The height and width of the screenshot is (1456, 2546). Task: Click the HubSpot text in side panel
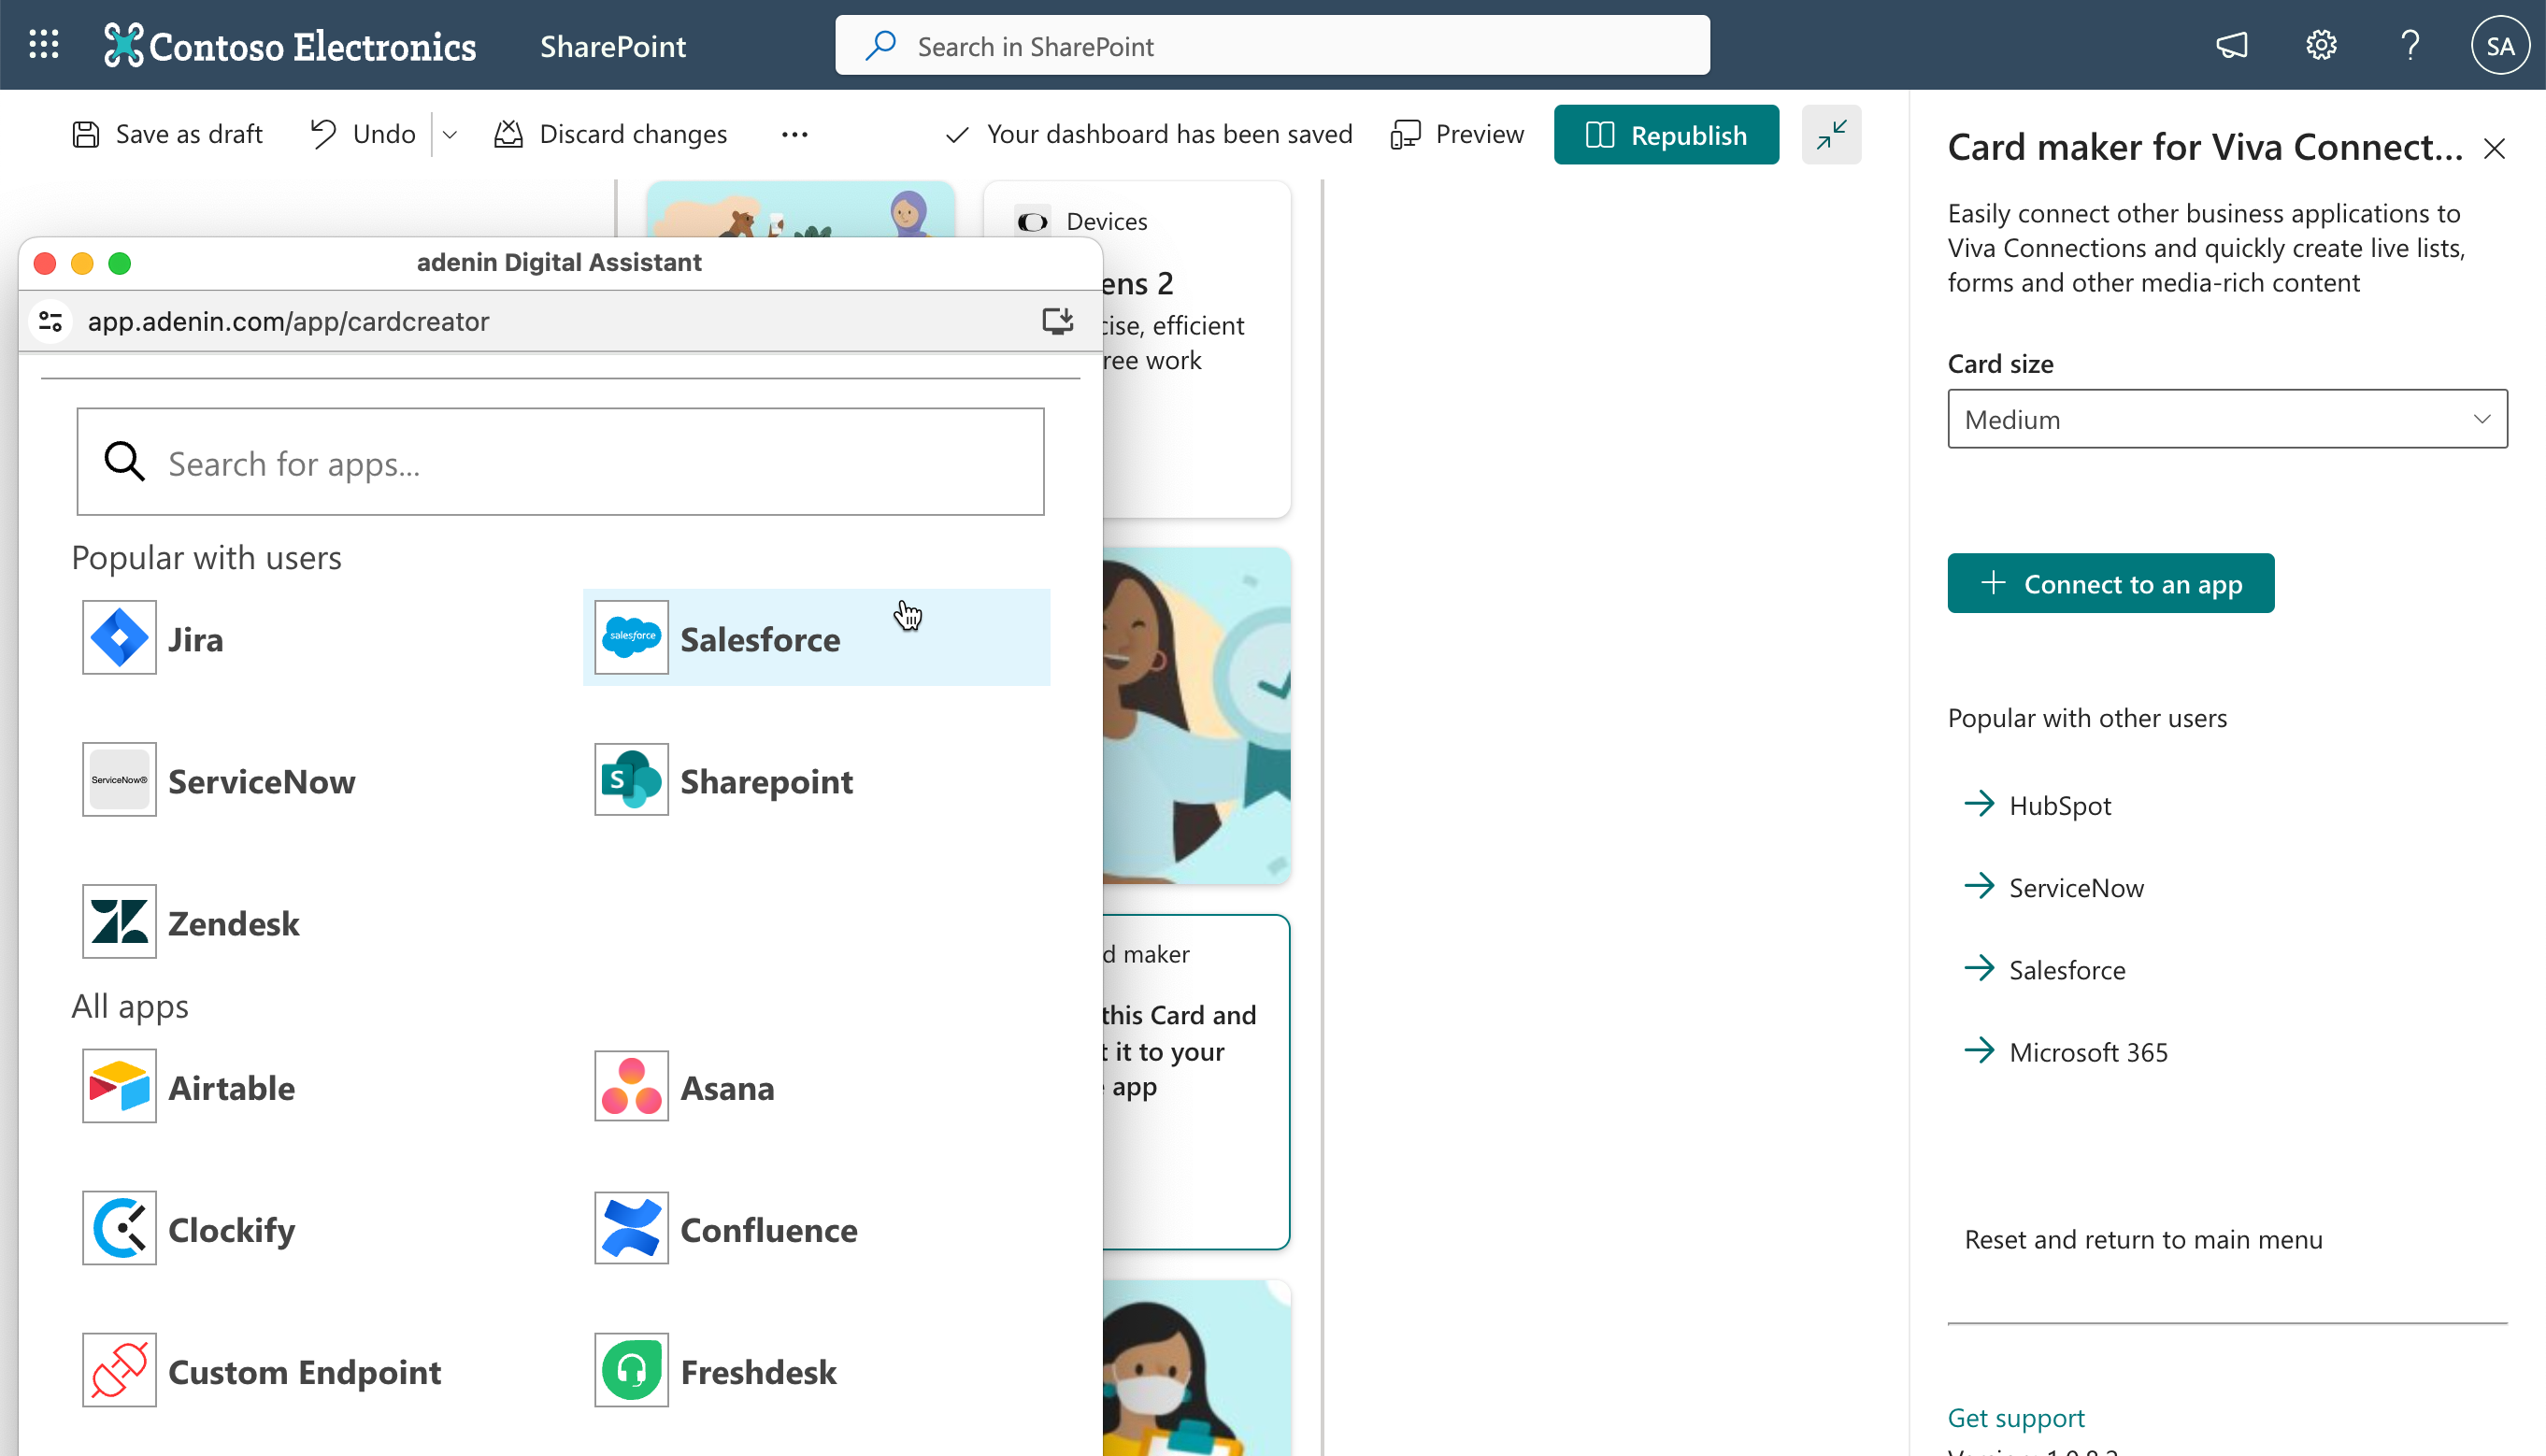click(x=2060, y=805)
